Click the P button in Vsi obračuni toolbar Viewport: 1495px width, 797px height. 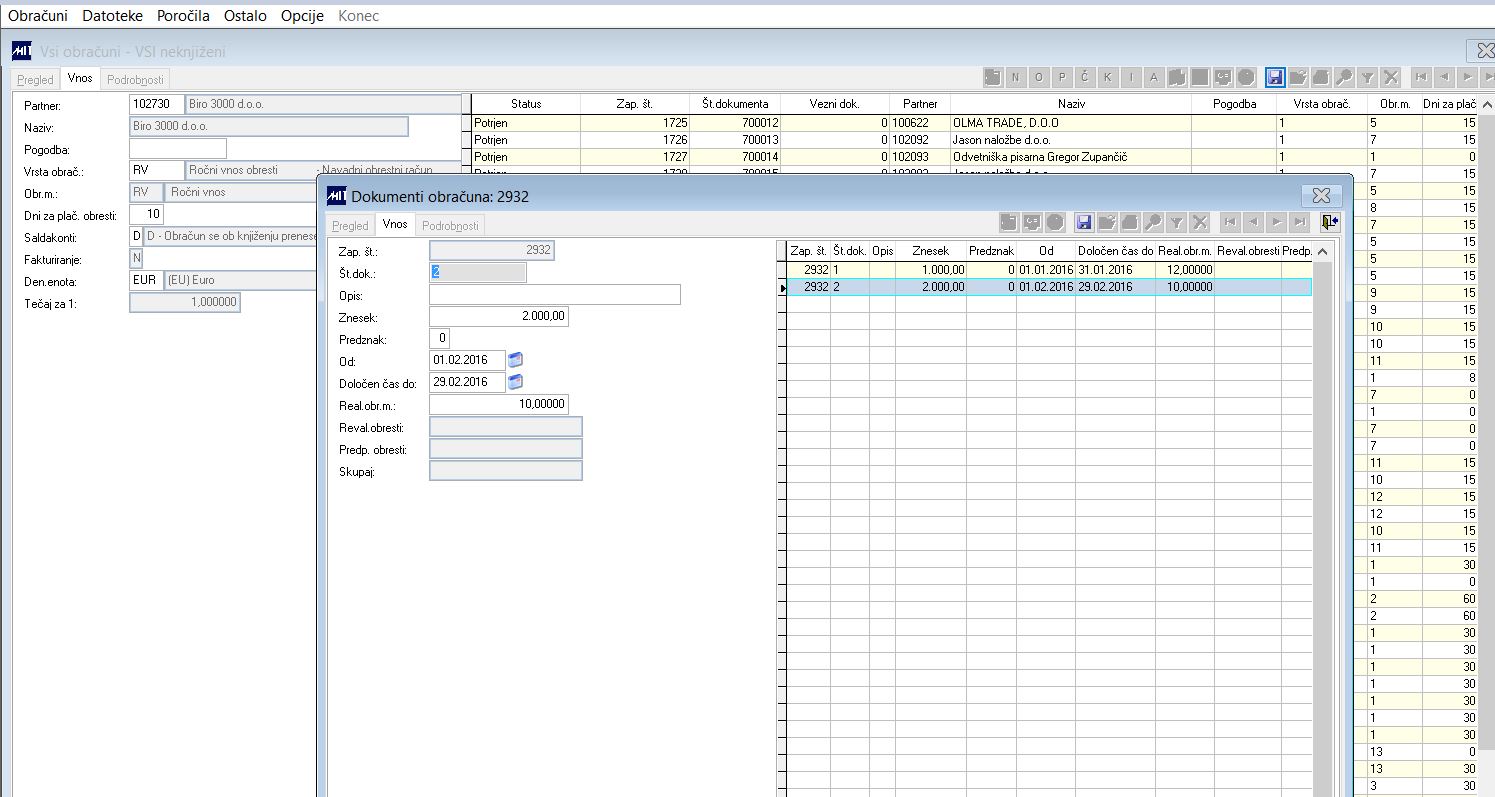point(1062,77)
